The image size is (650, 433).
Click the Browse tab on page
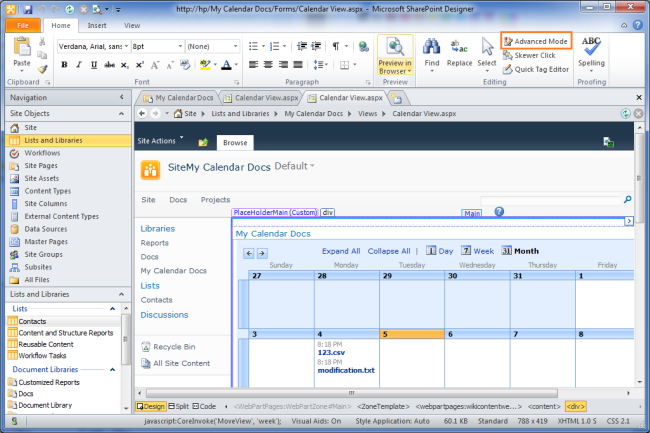(235, 143)
